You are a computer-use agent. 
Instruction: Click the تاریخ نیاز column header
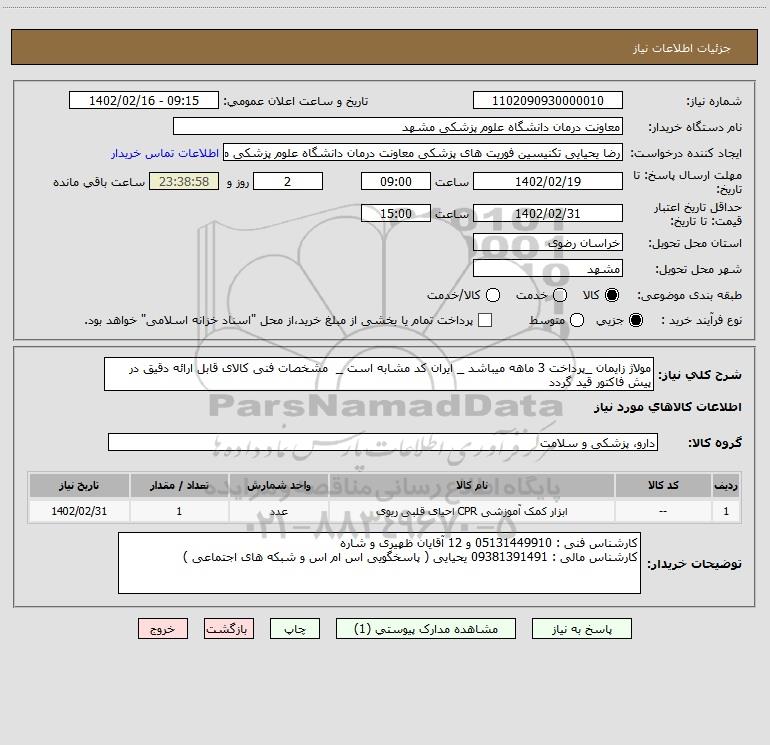point(79,485)
